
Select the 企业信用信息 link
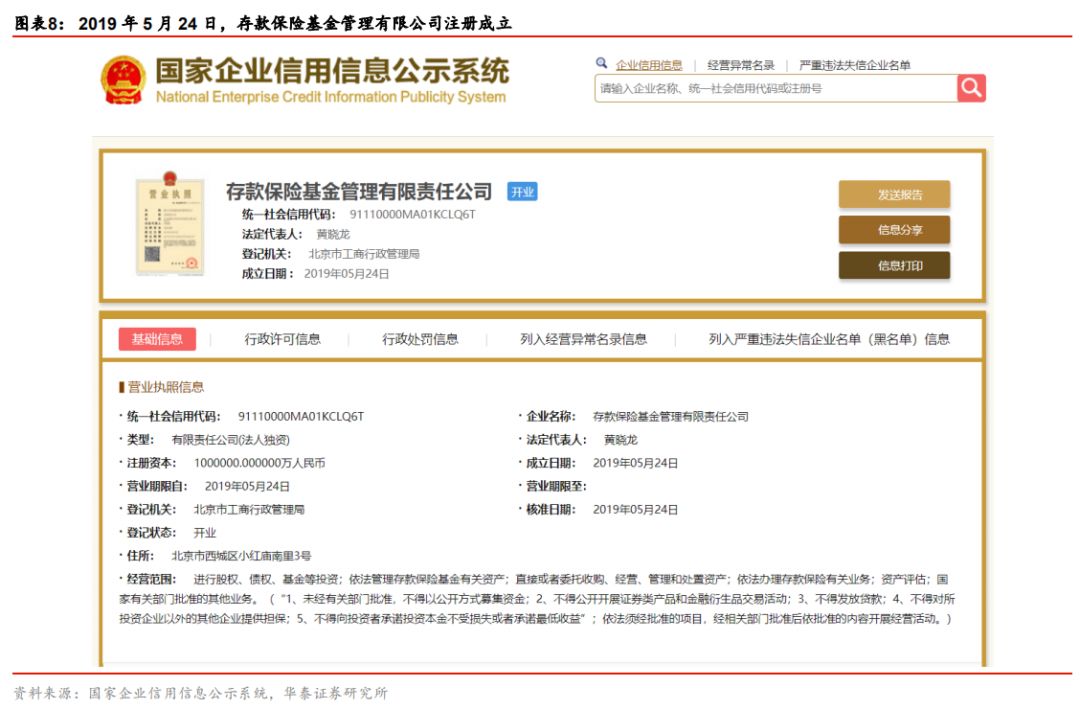click(x=649, y=65)
